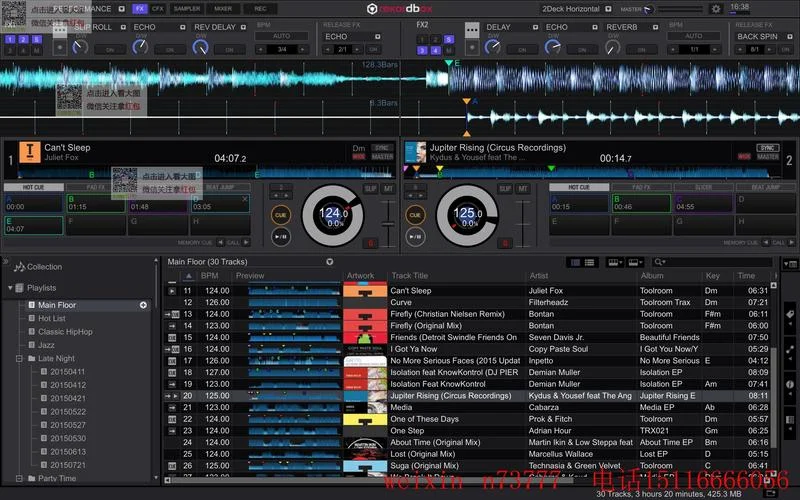Click artwork thumbnail for Can't Sleep row
Viewport: 800px width, 500px height.
coord(365,291)
